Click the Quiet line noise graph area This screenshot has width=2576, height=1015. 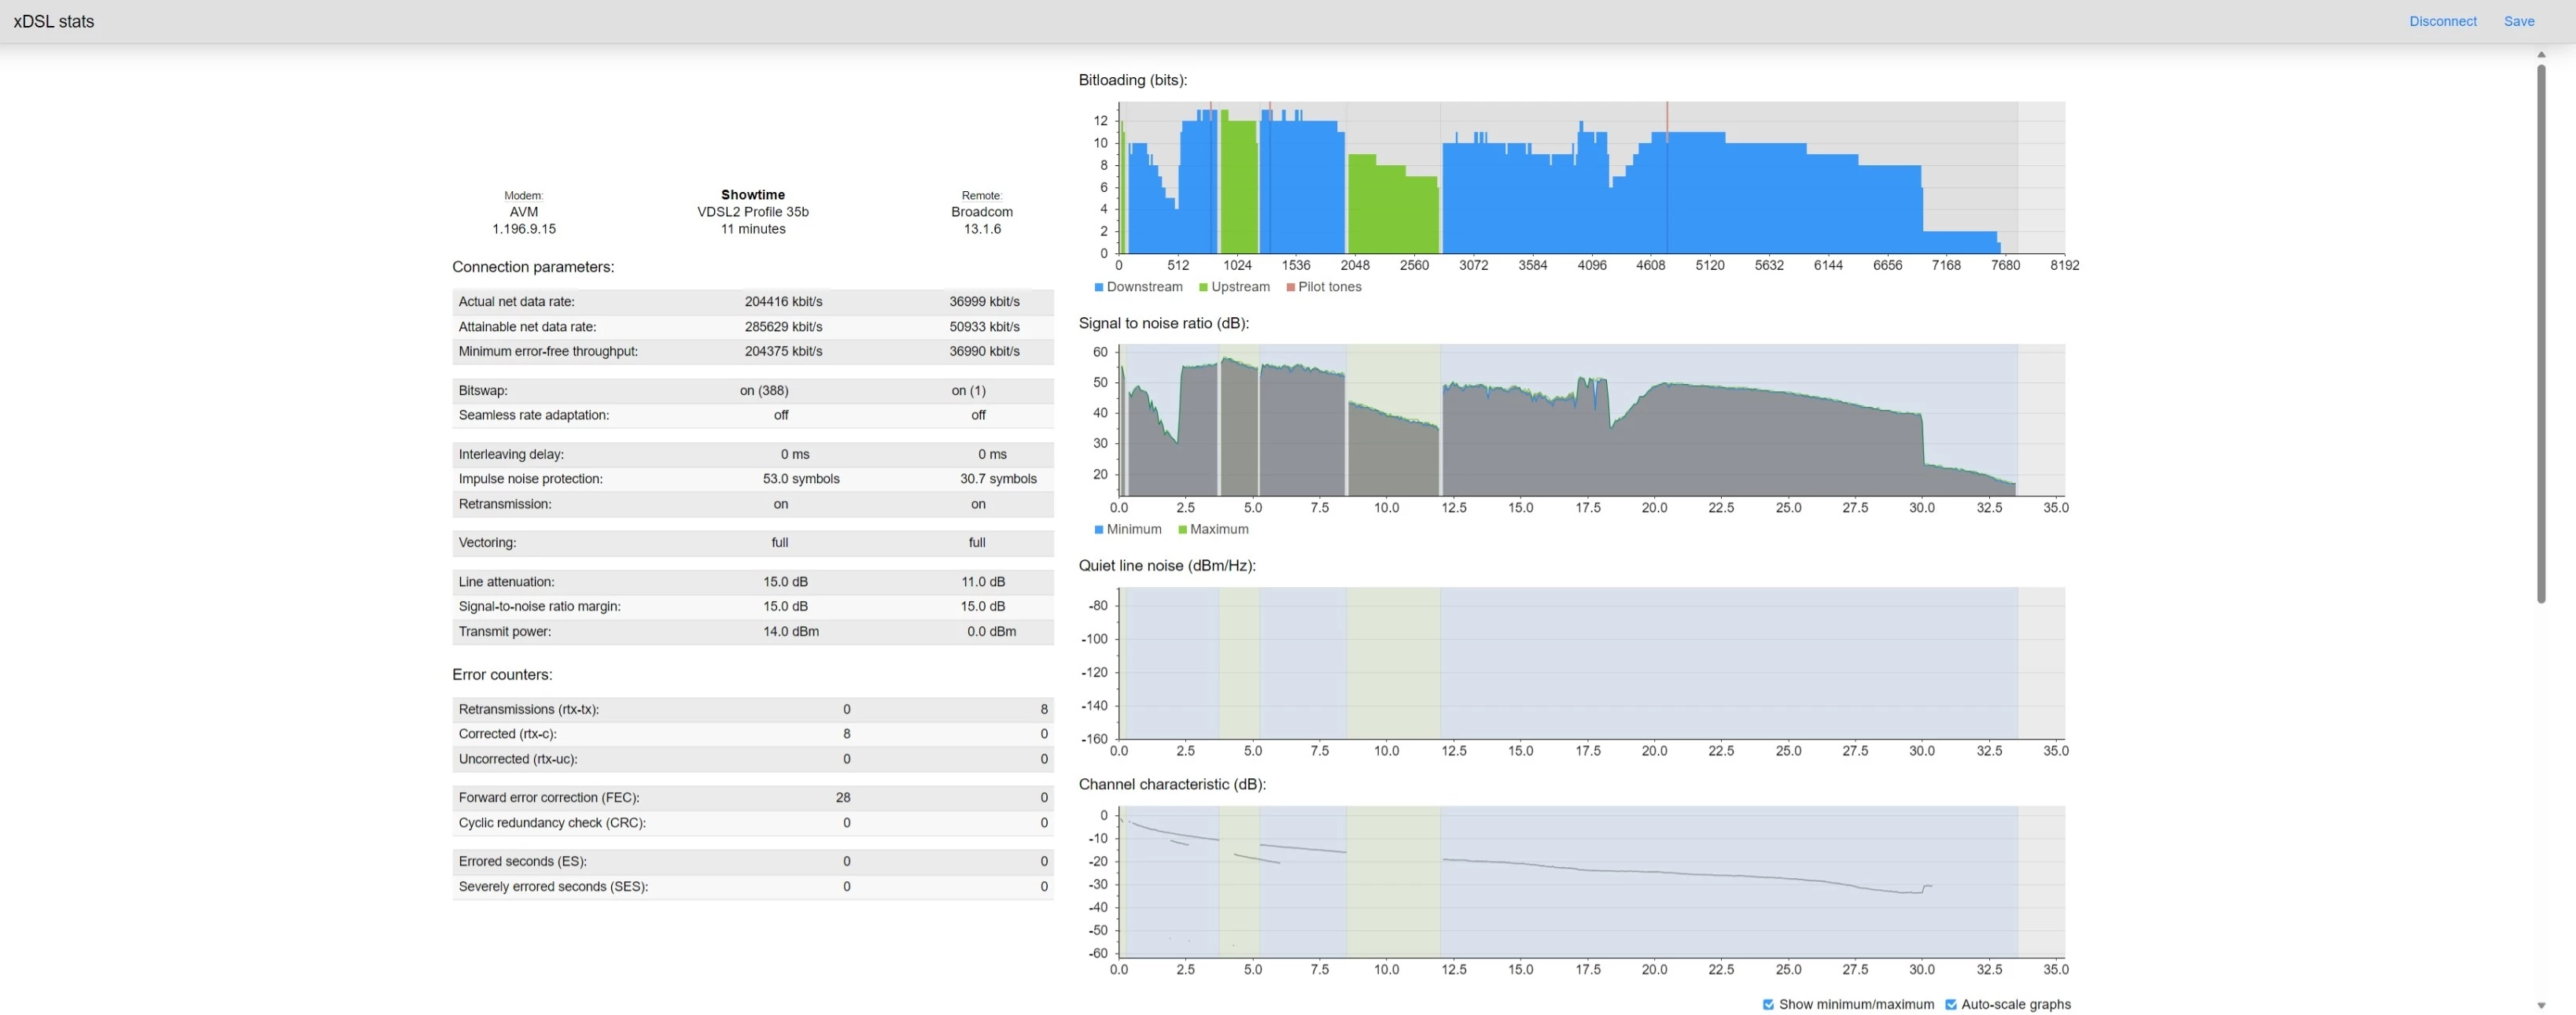click(x=1590, y=663)
